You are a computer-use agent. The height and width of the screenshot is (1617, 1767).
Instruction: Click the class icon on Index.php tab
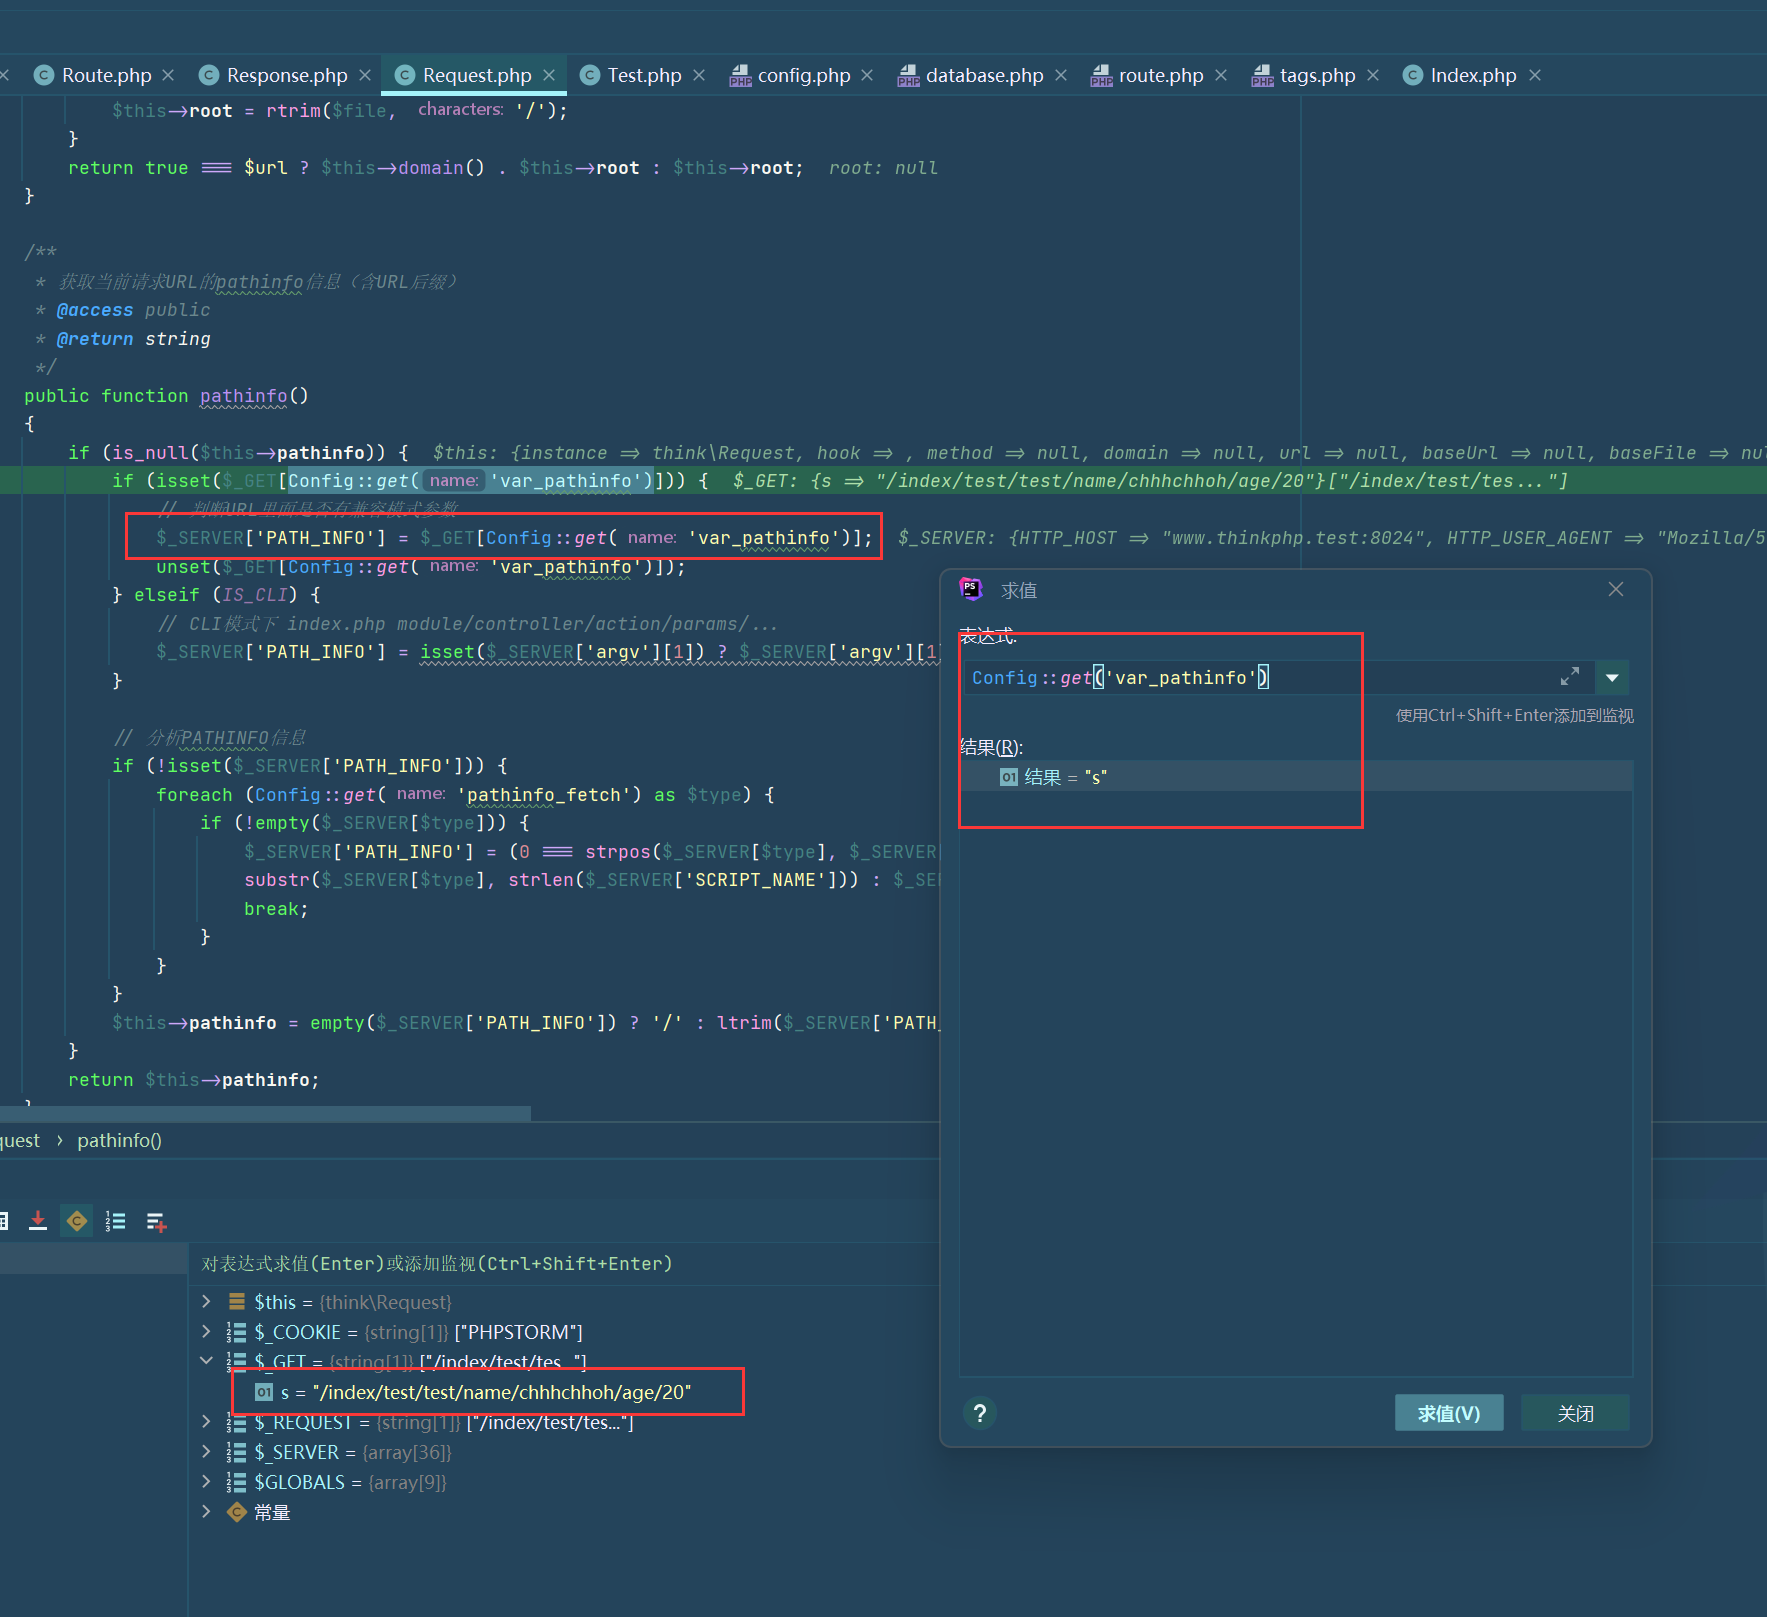click(1413, 76)
